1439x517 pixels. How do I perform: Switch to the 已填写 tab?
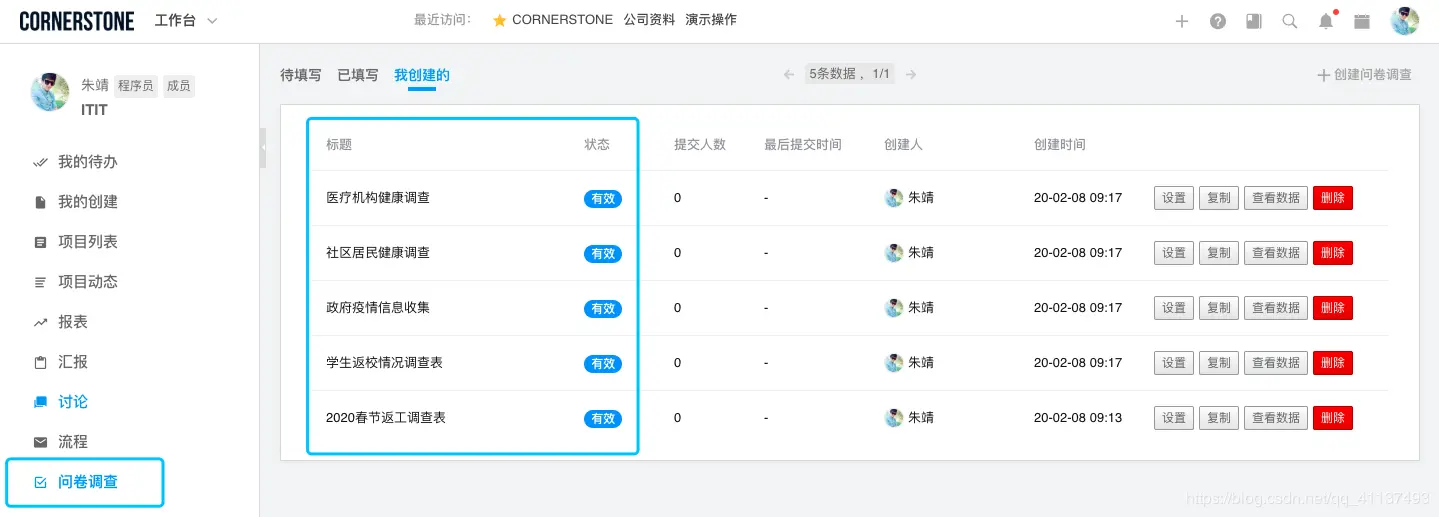click(x=358, y=75)
